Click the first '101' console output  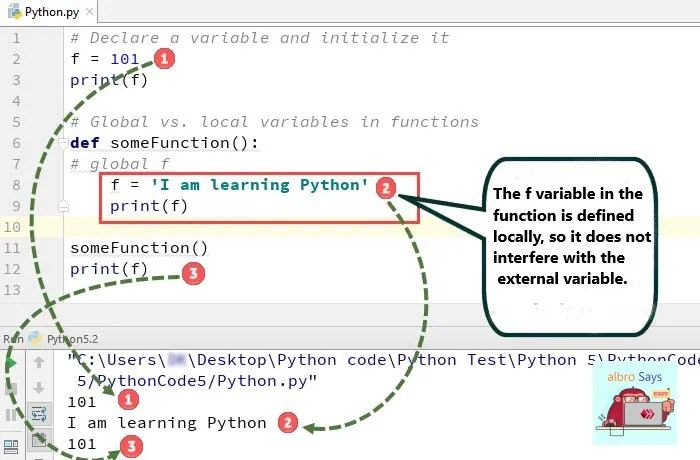click(82, 402)
